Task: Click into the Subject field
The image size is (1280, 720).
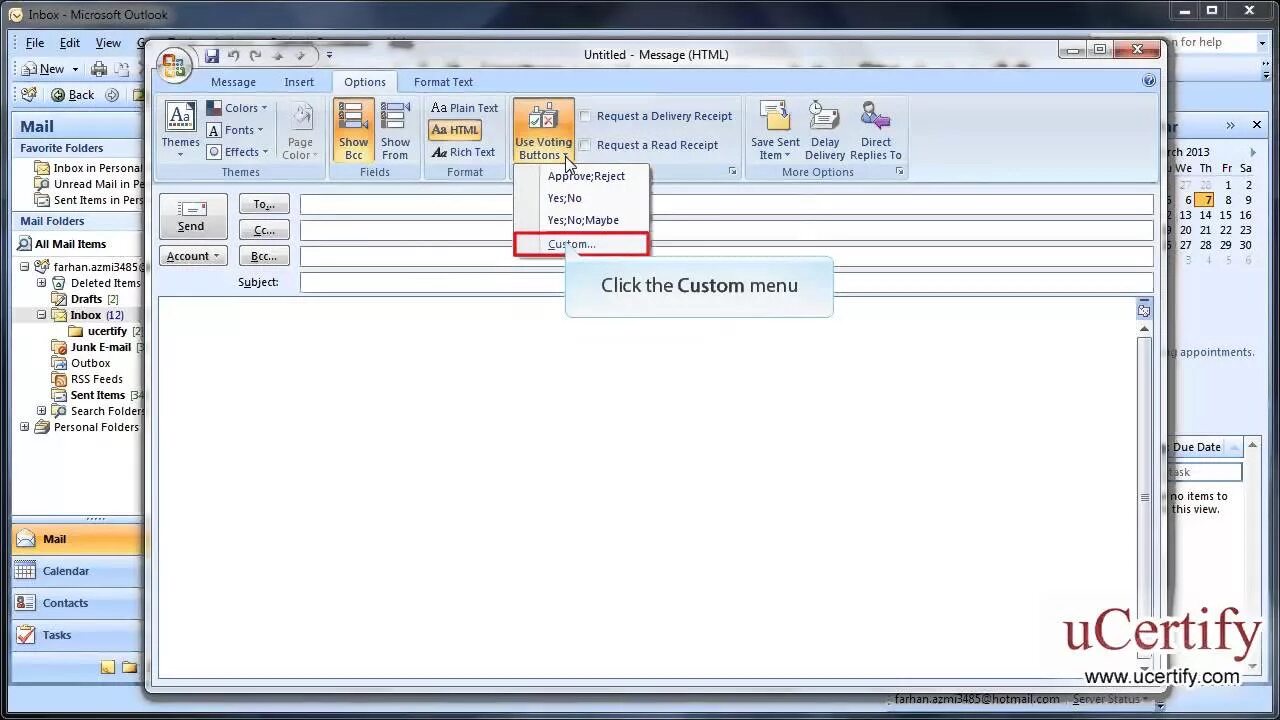Action: point(726,282)
